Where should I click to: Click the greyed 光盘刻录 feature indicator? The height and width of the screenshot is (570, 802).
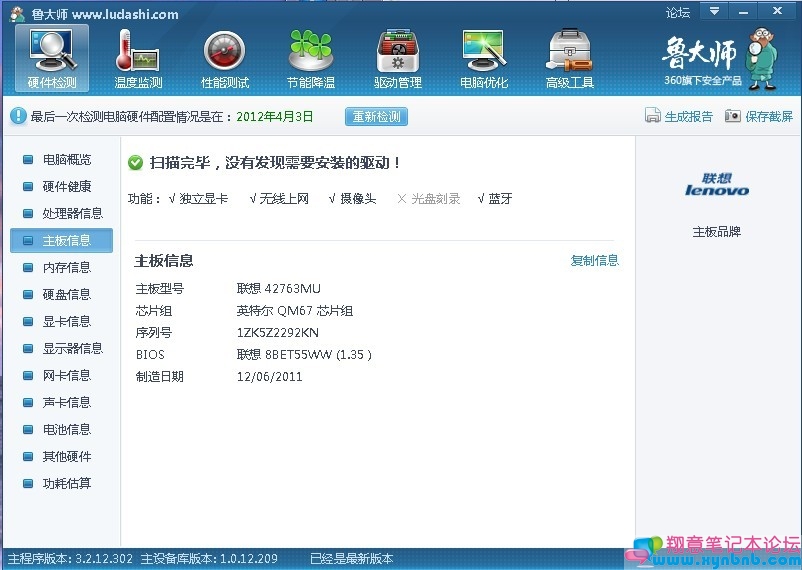[x=429, y=199]
